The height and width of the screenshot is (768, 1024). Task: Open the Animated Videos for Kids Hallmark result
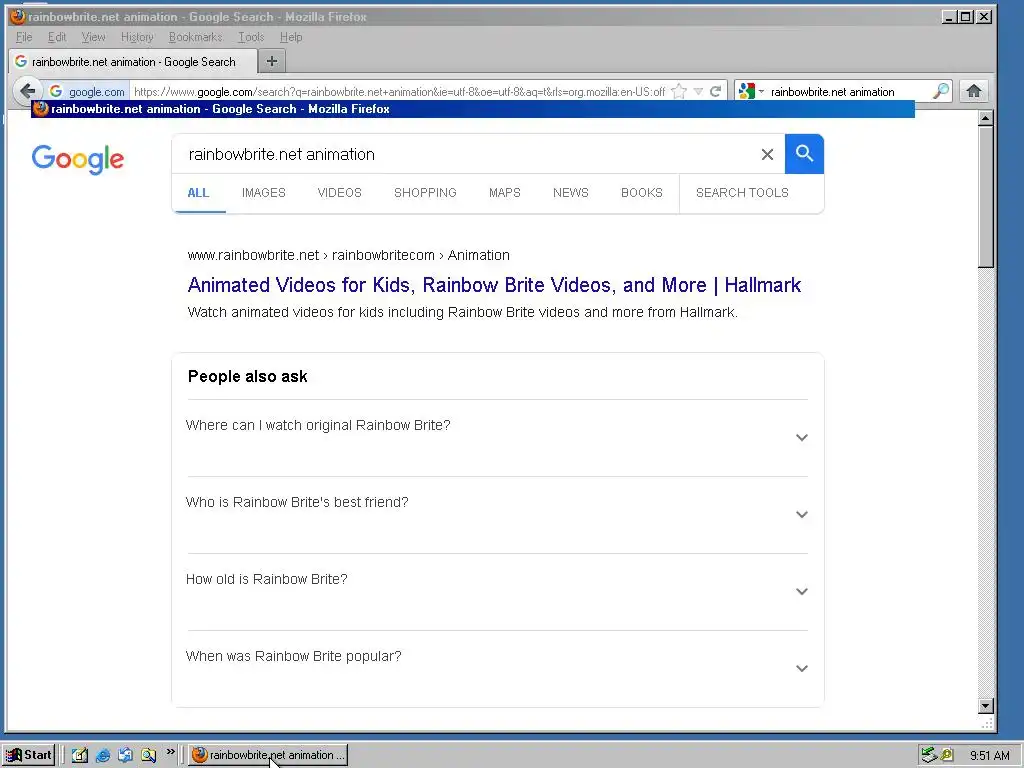494,285
